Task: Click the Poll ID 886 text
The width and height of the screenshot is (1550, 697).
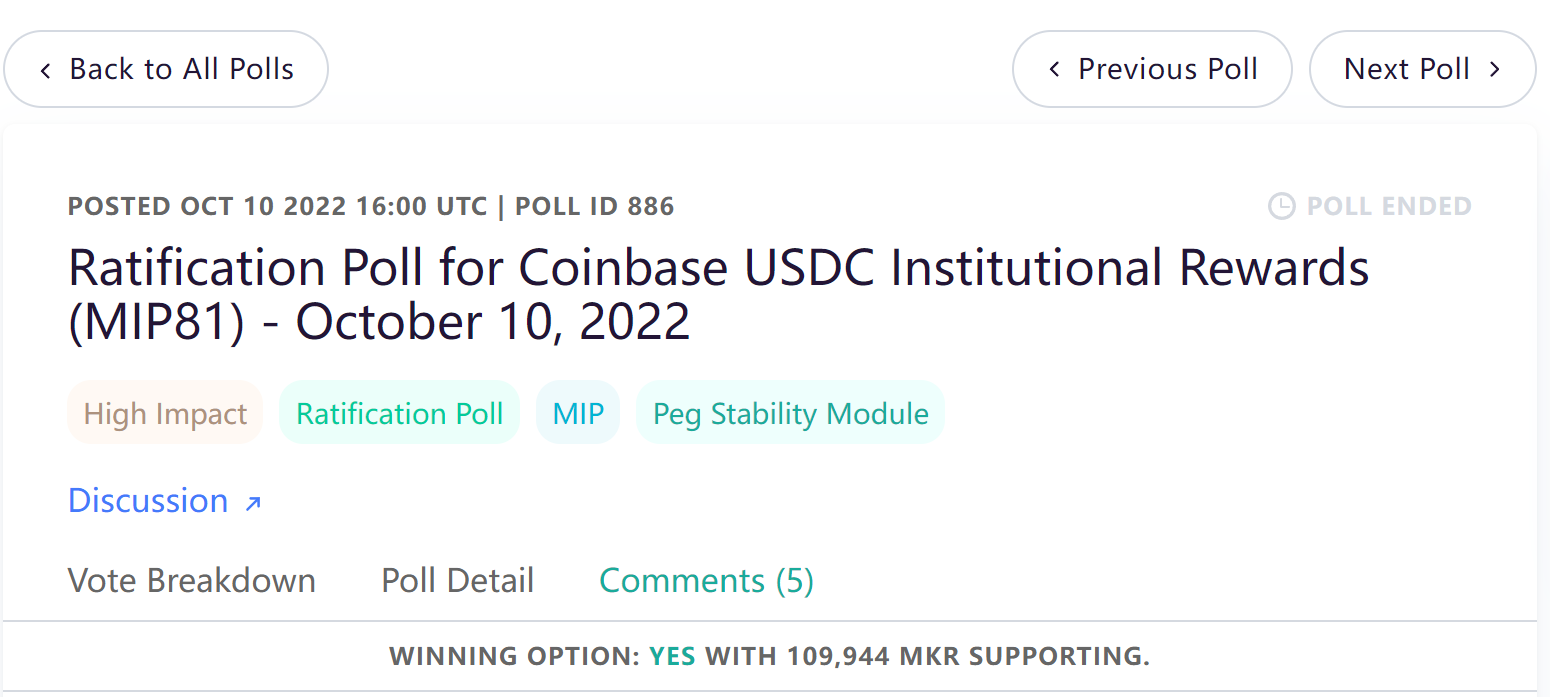Action: (594, 207)
